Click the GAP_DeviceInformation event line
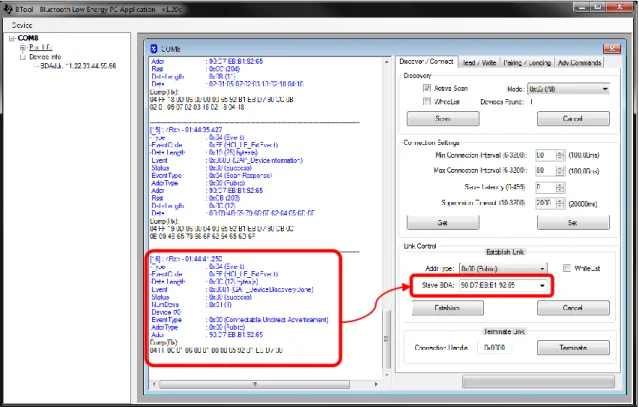 [227, 160]
